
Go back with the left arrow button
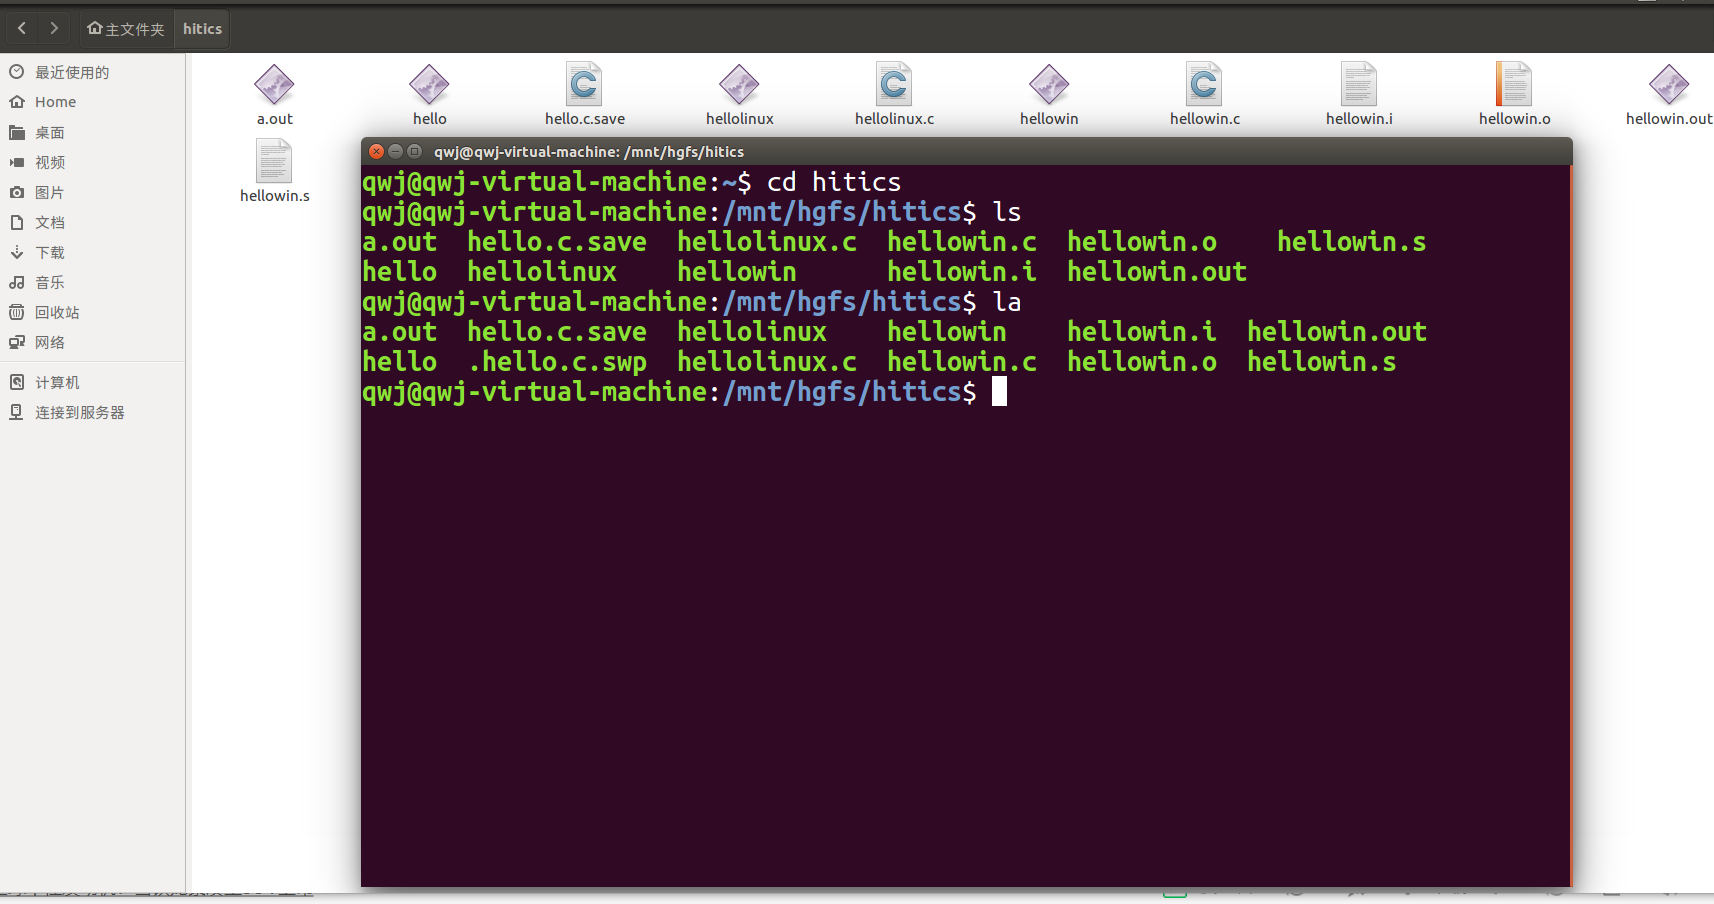click(22, 29)
